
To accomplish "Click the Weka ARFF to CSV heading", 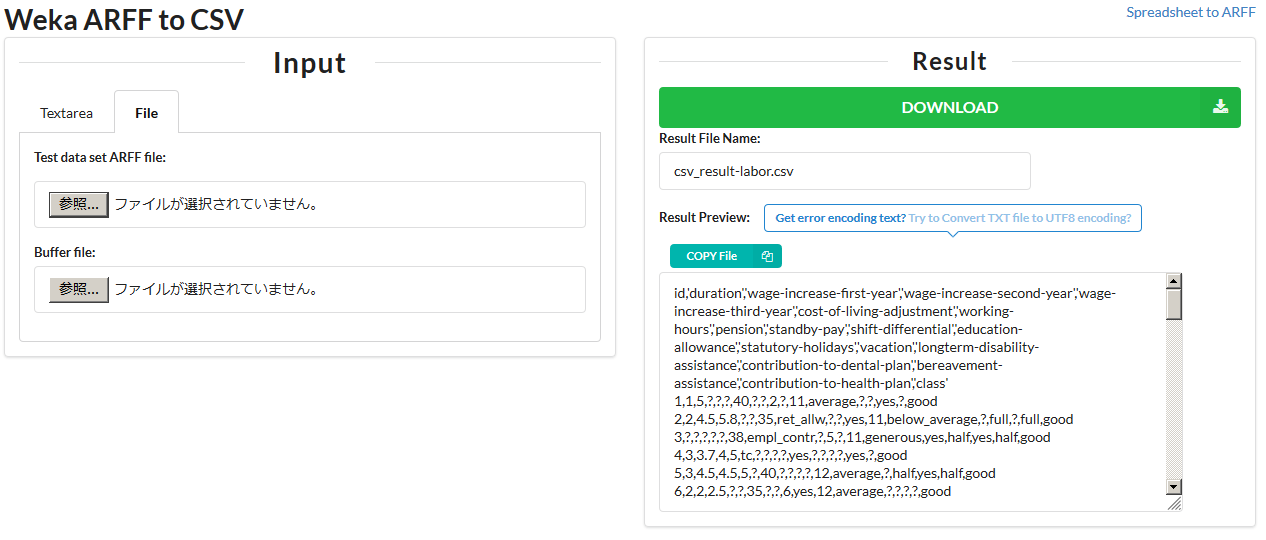I will 124,18.
